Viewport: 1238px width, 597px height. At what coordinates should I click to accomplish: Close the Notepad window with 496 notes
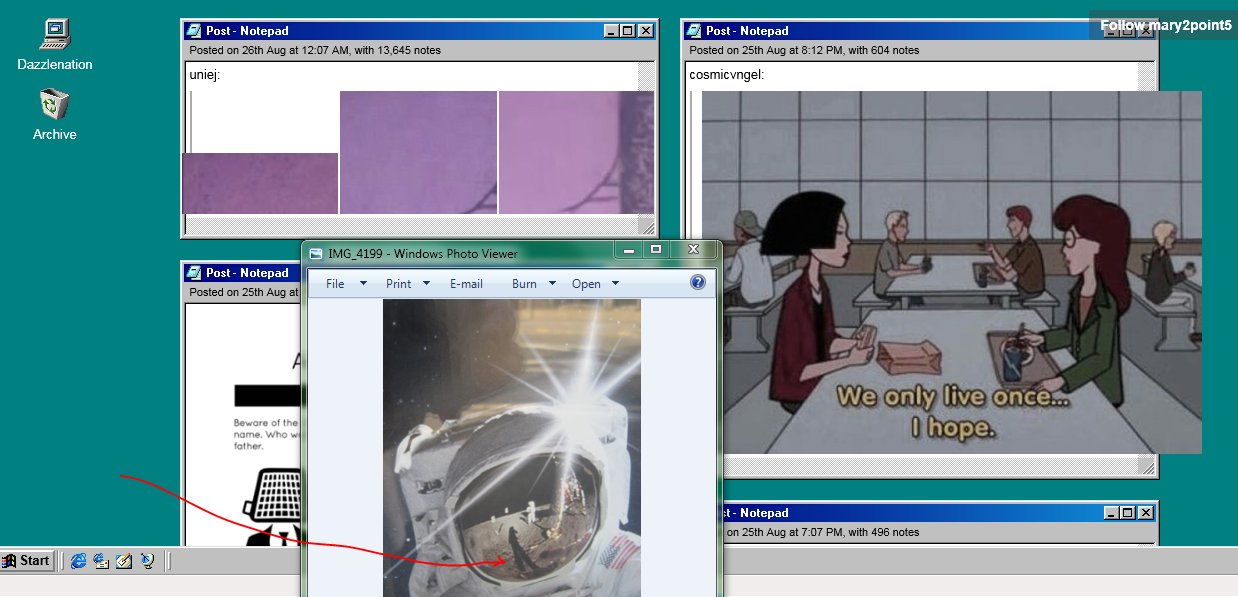coord(1145,513)
